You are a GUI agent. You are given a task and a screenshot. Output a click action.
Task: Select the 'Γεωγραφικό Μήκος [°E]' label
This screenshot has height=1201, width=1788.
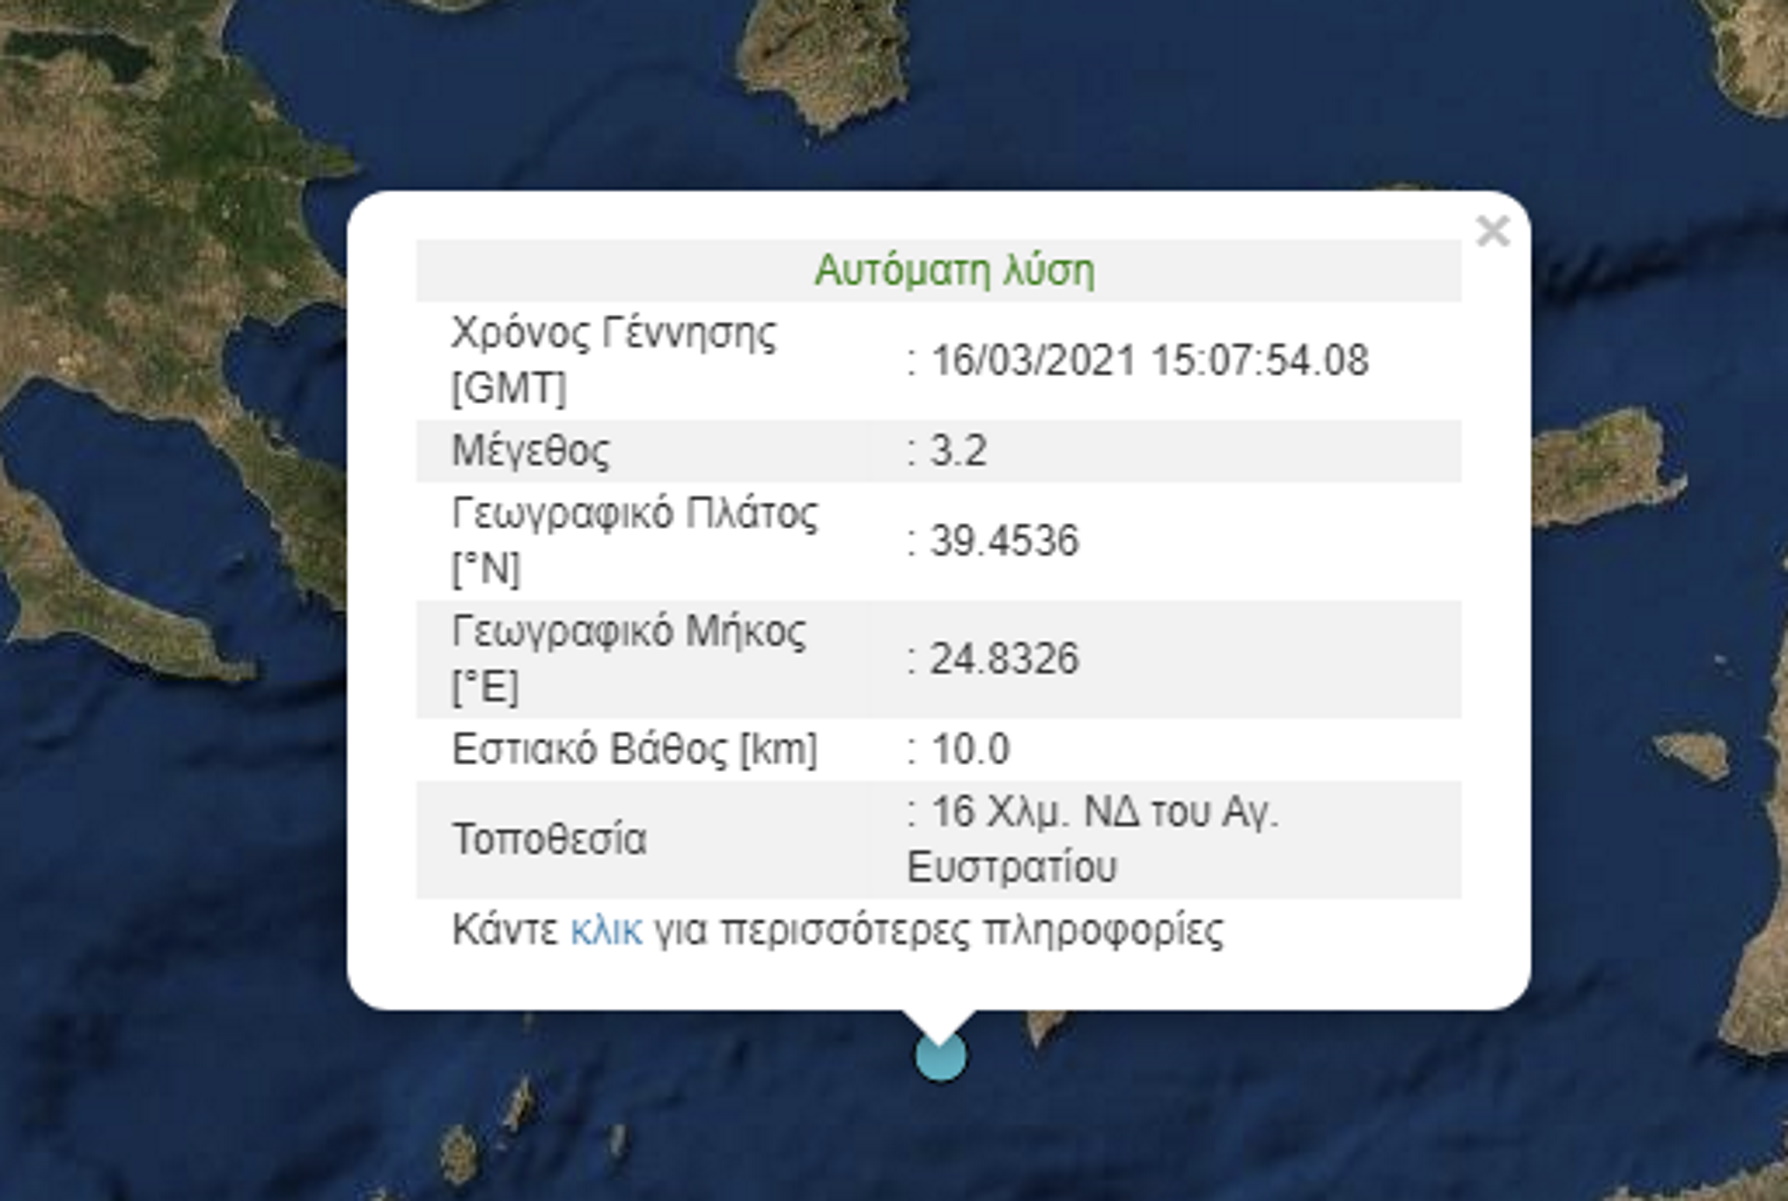pyautogui.click(x=628, y=659)
